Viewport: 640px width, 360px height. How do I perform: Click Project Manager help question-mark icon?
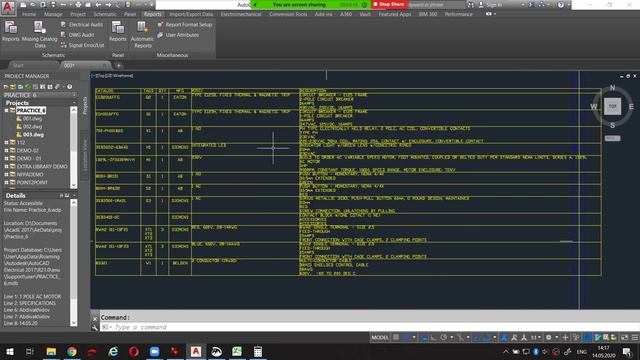[x=69, y=87]
